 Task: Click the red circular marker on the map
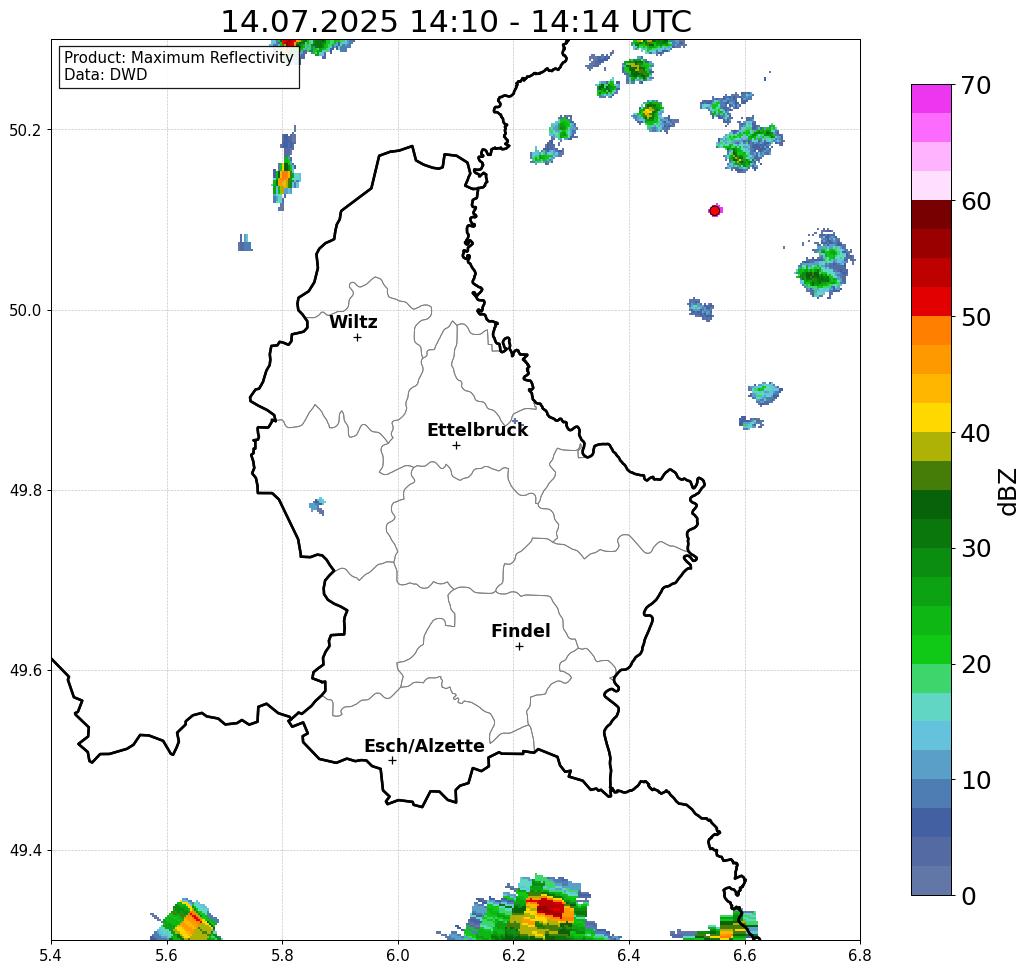tap(715, 211)
